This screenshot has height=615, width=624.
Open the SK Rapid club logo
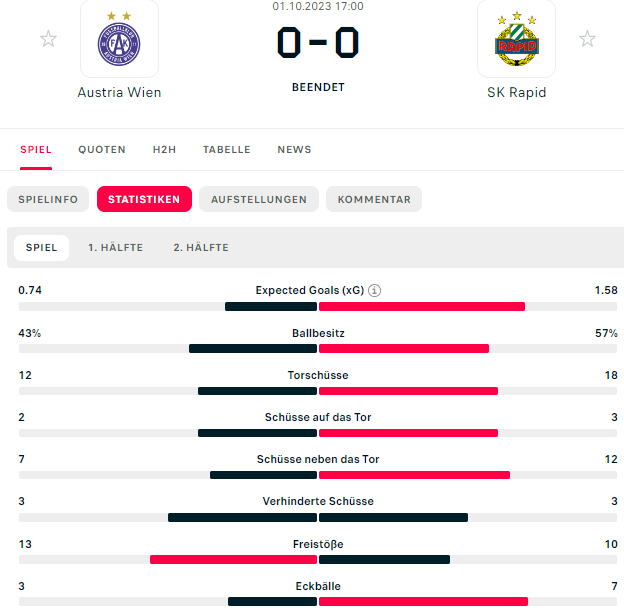(517, 39)
